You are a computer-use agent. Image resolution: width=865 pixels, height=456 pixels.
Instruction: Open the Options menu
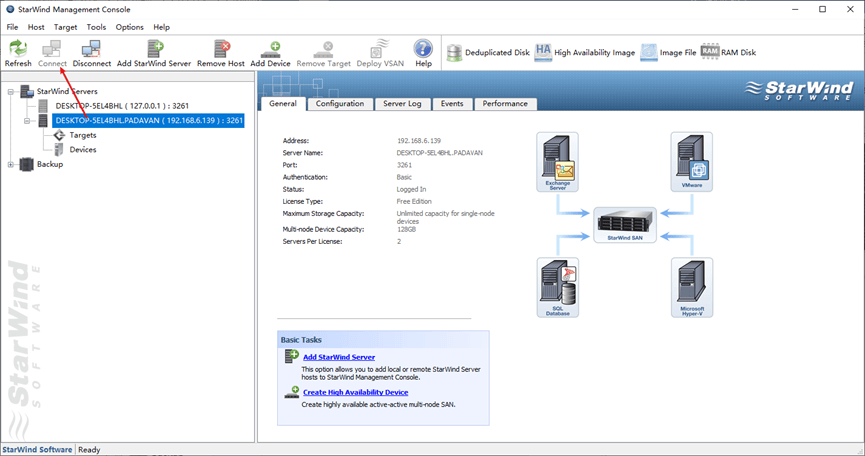pos(130,27)
